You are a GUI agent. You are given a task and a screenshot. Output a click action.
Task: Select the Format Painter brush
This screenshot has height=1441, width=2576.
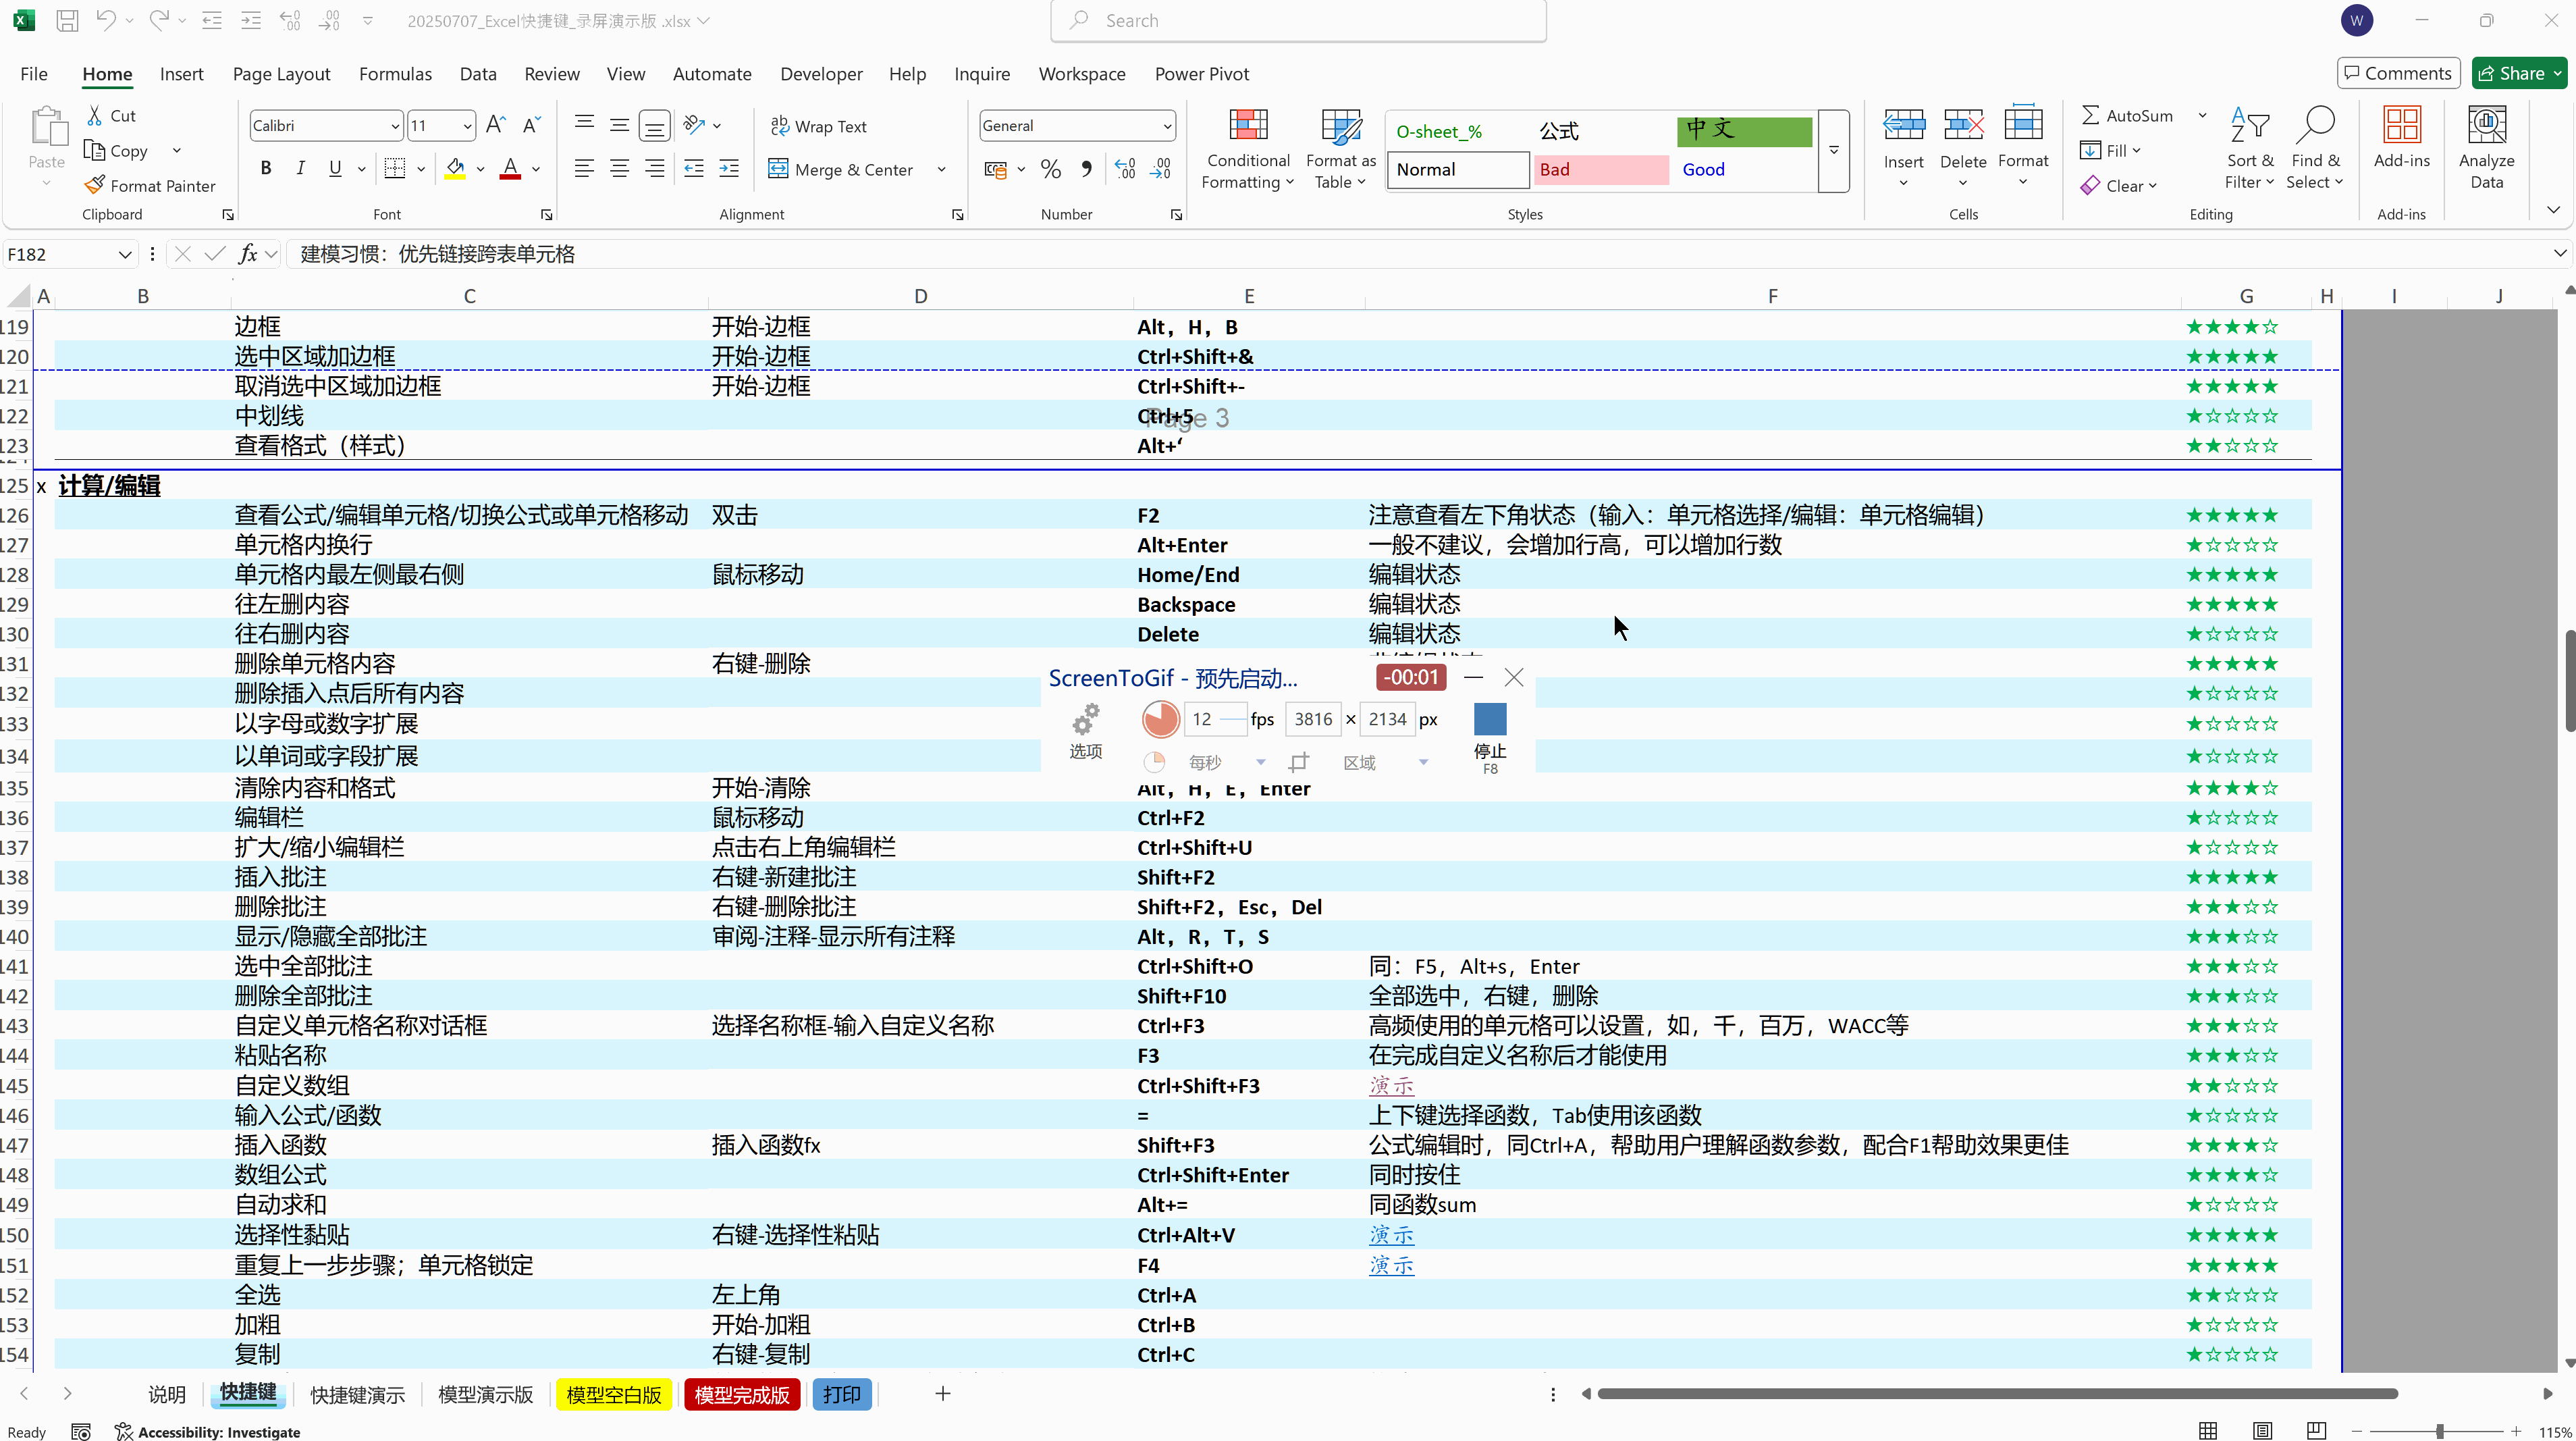[x=95, y=185]
